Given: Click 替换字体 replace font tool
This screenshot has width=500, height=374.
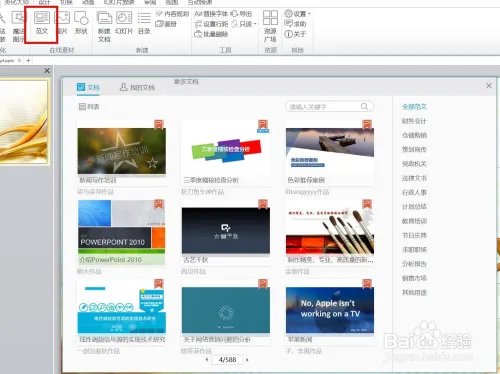Looking at the screenshot, I should pos(211,14).
